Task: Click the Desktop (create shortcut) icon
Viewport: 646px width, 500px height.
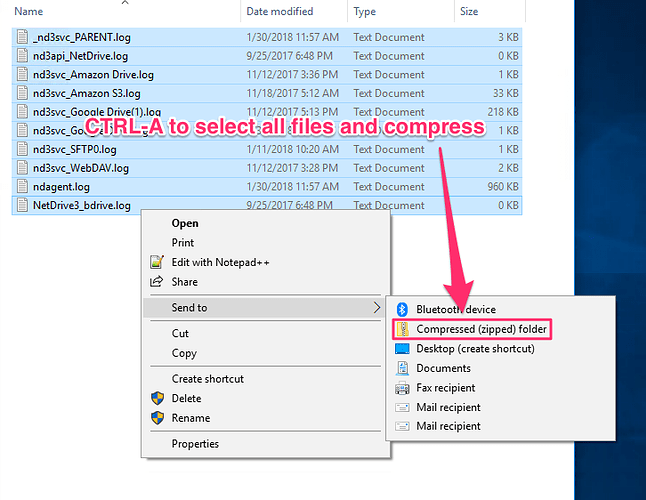Action: [x=402, y=349]
